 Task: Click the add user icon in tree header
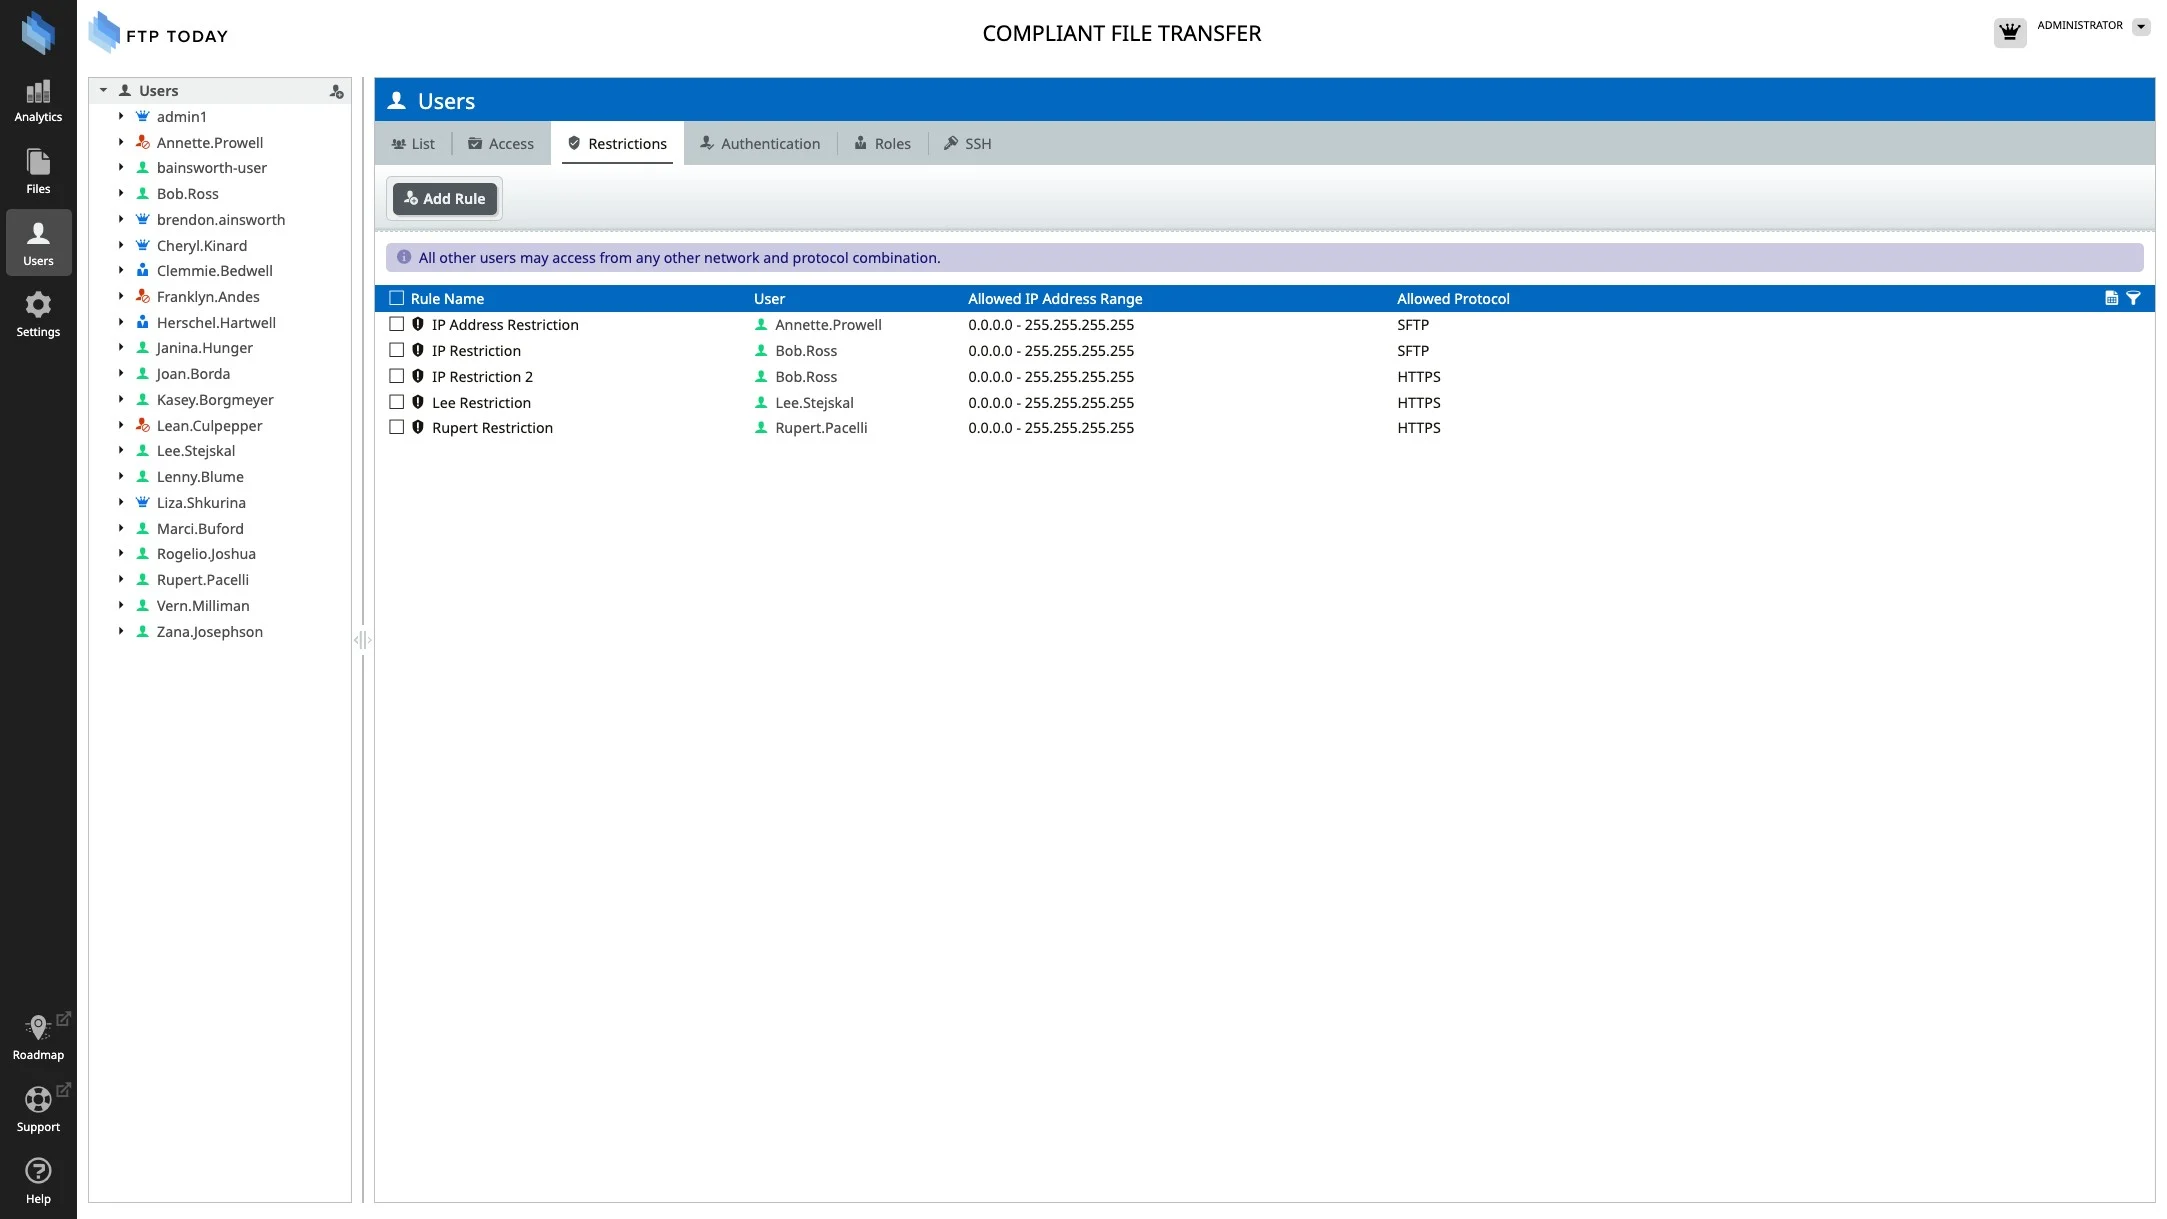click(x=337, y=92)
